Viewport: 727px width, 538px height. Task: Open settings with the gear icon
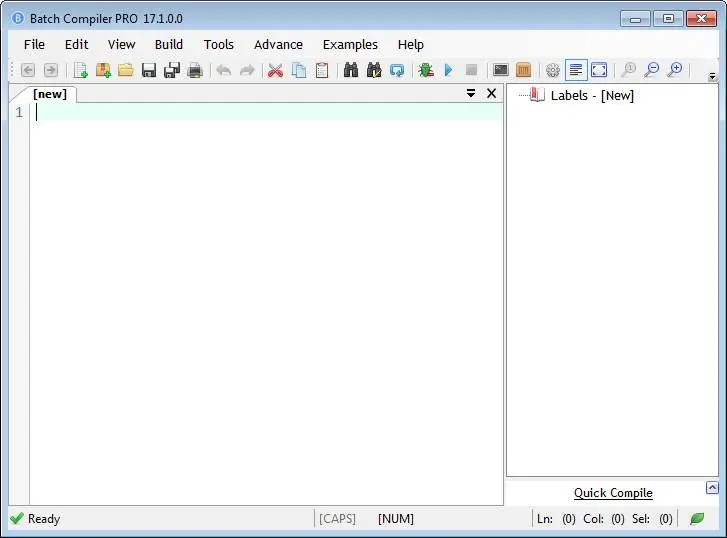553,70
